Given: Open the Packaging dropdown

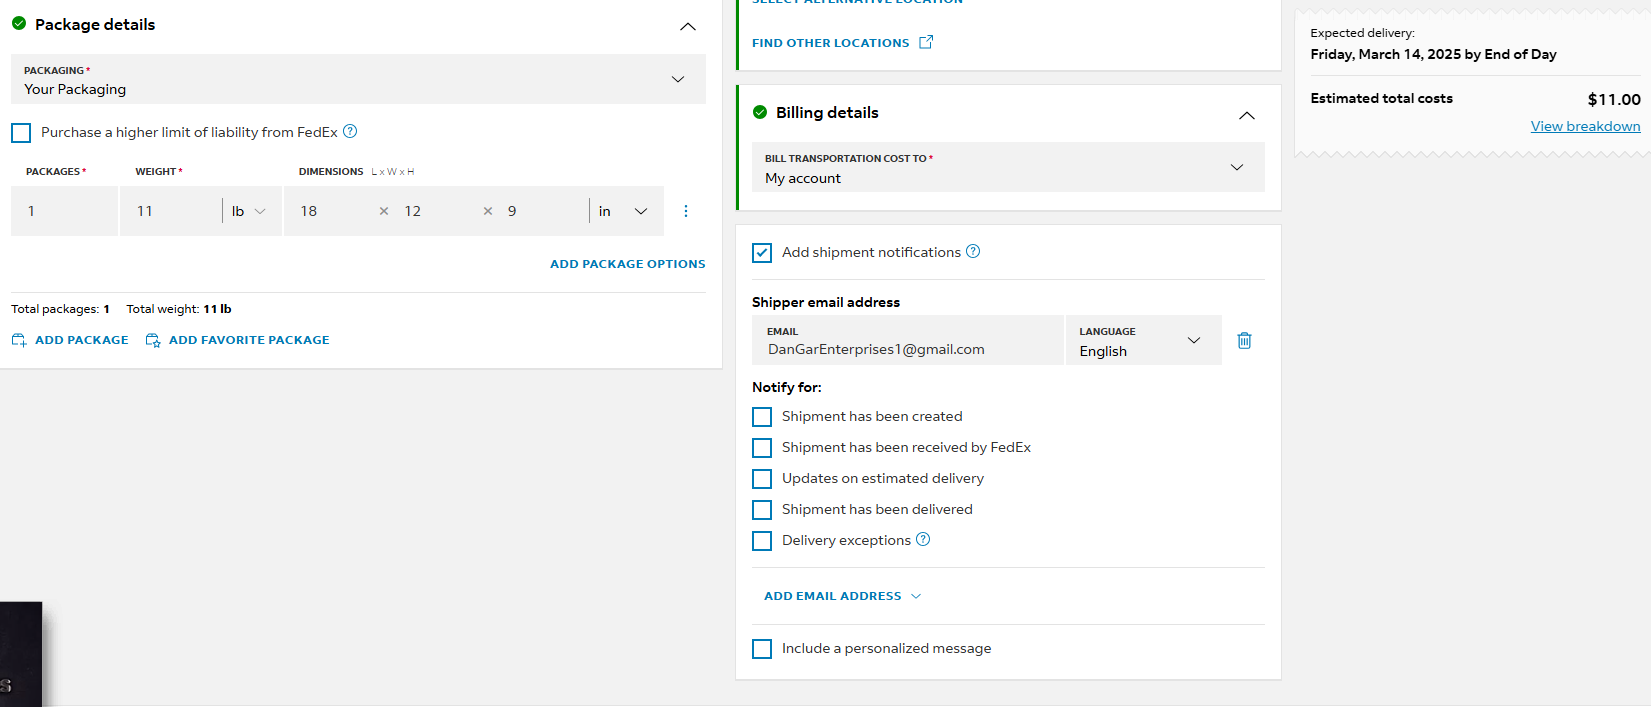Looking at the screenshot, I should coord(358,79).
